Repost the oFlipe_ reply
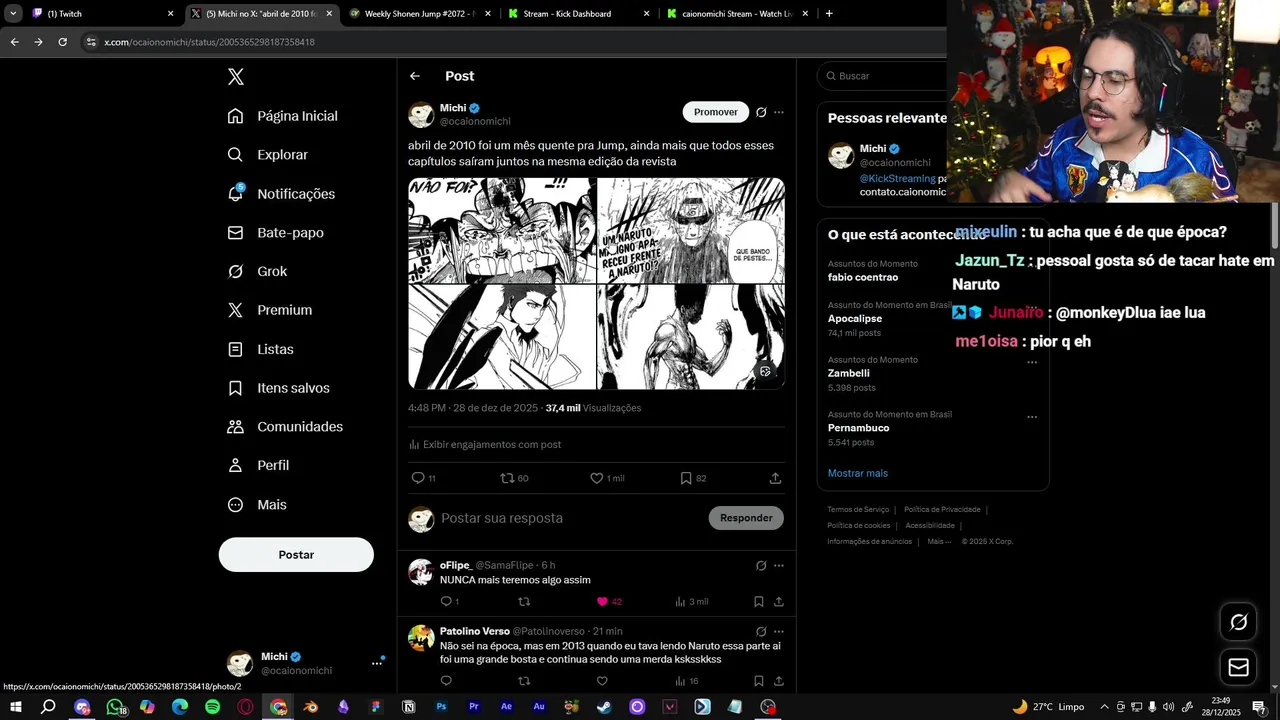Screen dimensions: 1280x720 tap(524, 602)
